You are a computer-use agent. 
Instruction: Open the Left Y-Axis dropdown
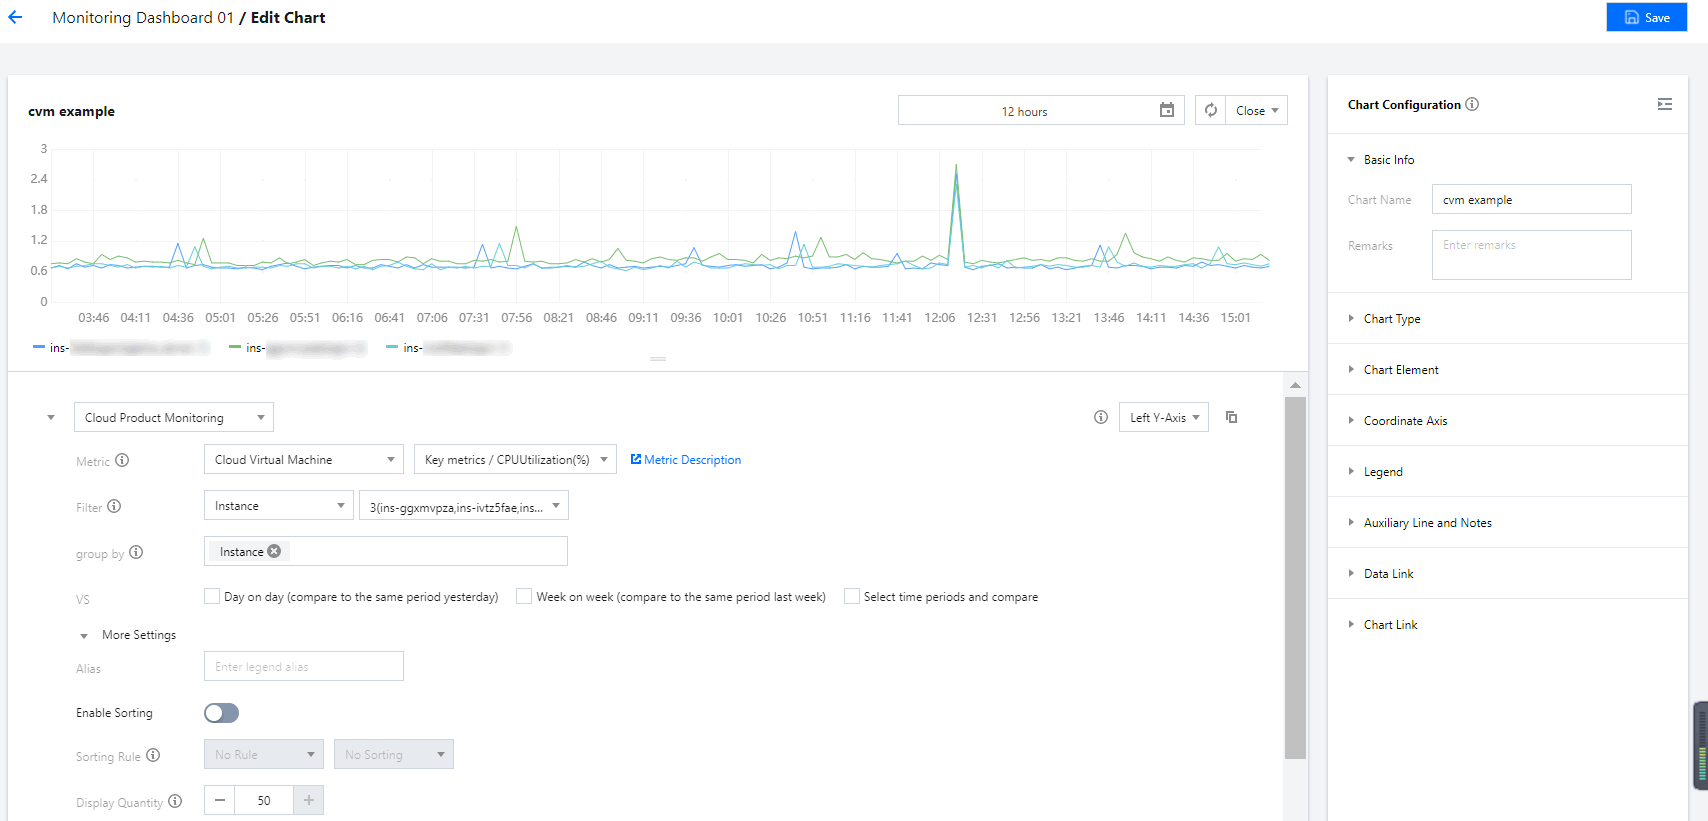[1163, 417]
